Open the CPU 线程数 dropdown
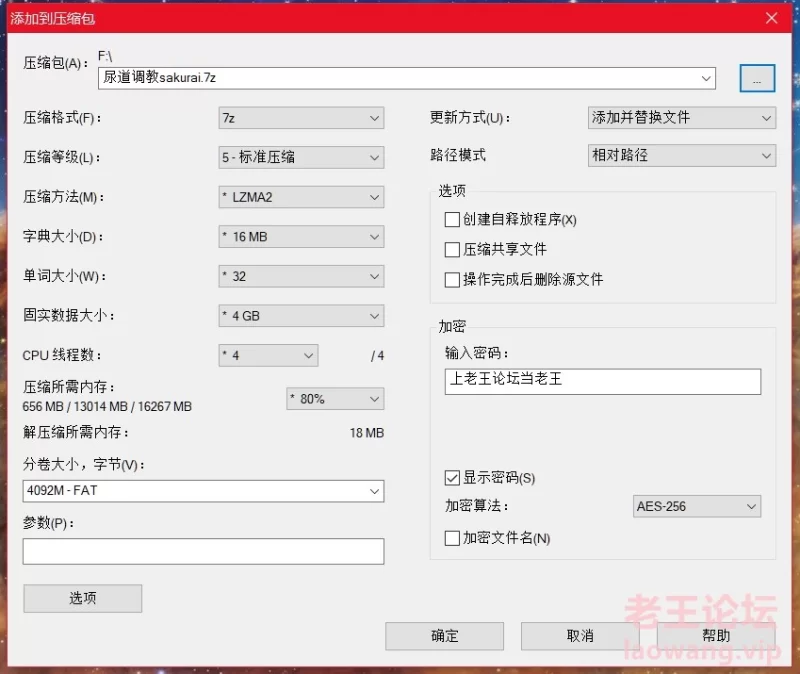 (x=268, y=355)
